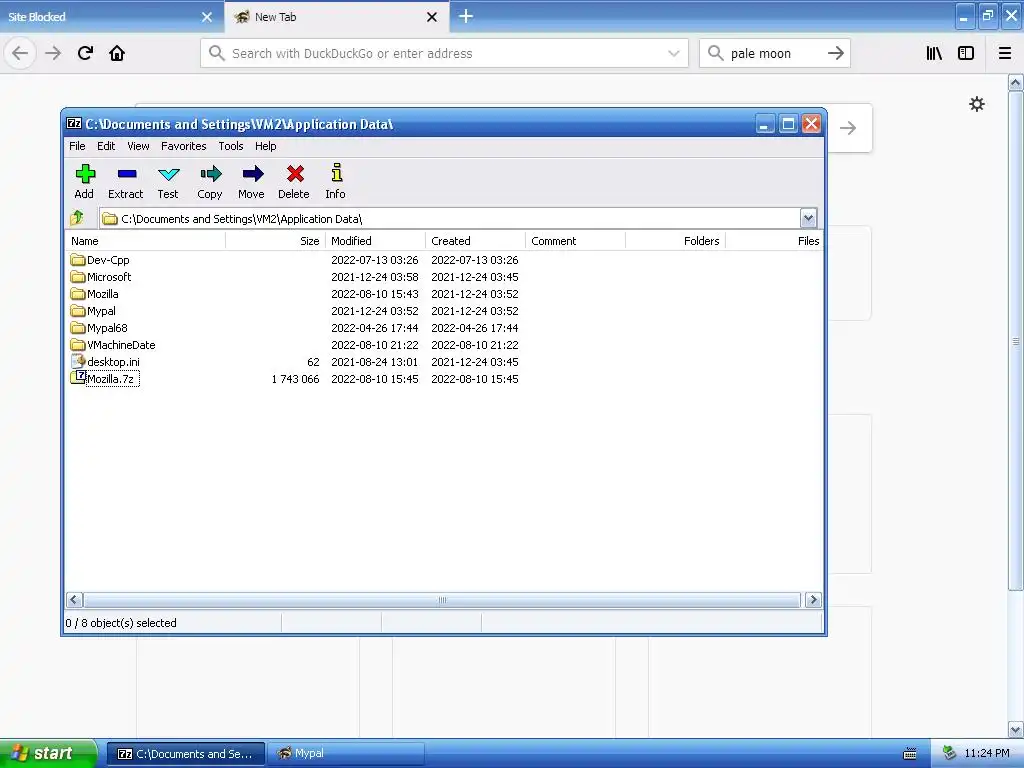This screenshot has width=1024, height=768.
Task: Select the Mozilla.7z archive icon
Action: click(78, 377)
